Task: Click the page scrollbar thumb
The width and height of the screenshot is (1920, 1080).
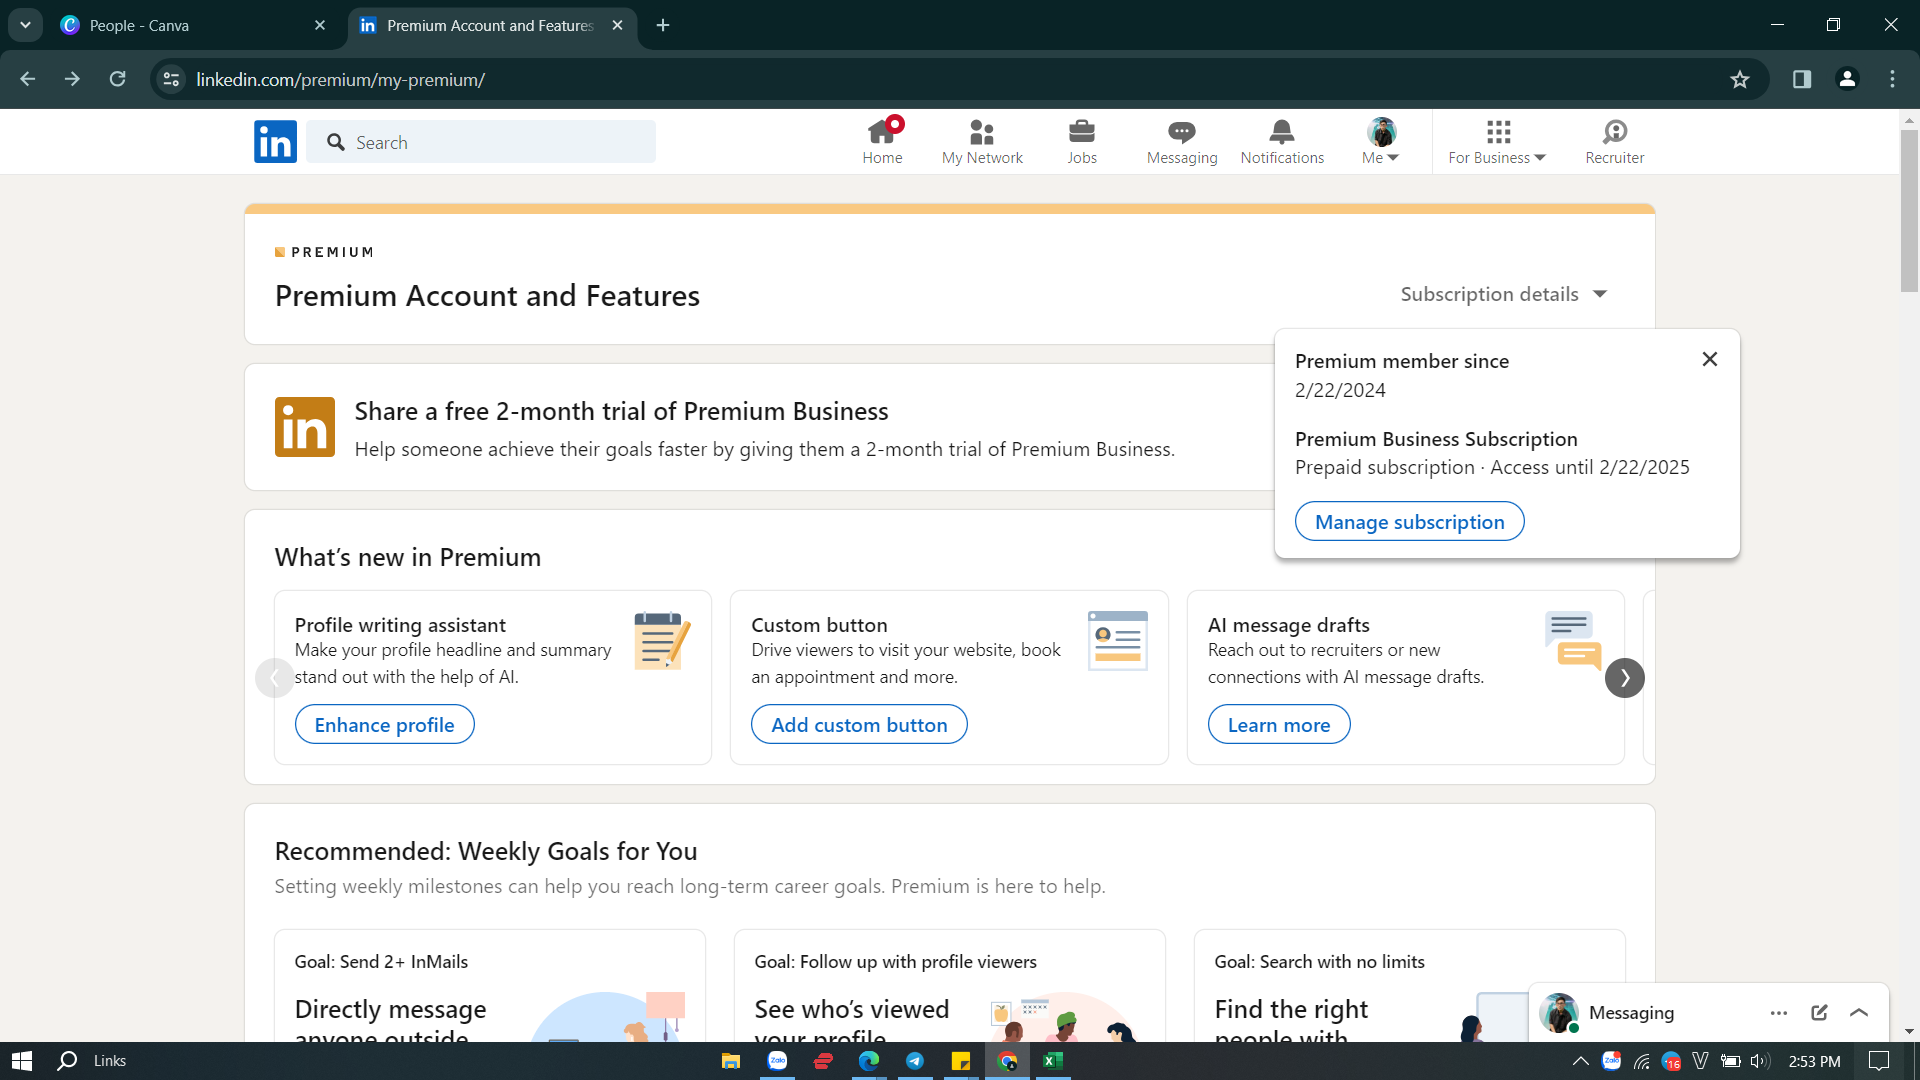Action: (1909, 210)
